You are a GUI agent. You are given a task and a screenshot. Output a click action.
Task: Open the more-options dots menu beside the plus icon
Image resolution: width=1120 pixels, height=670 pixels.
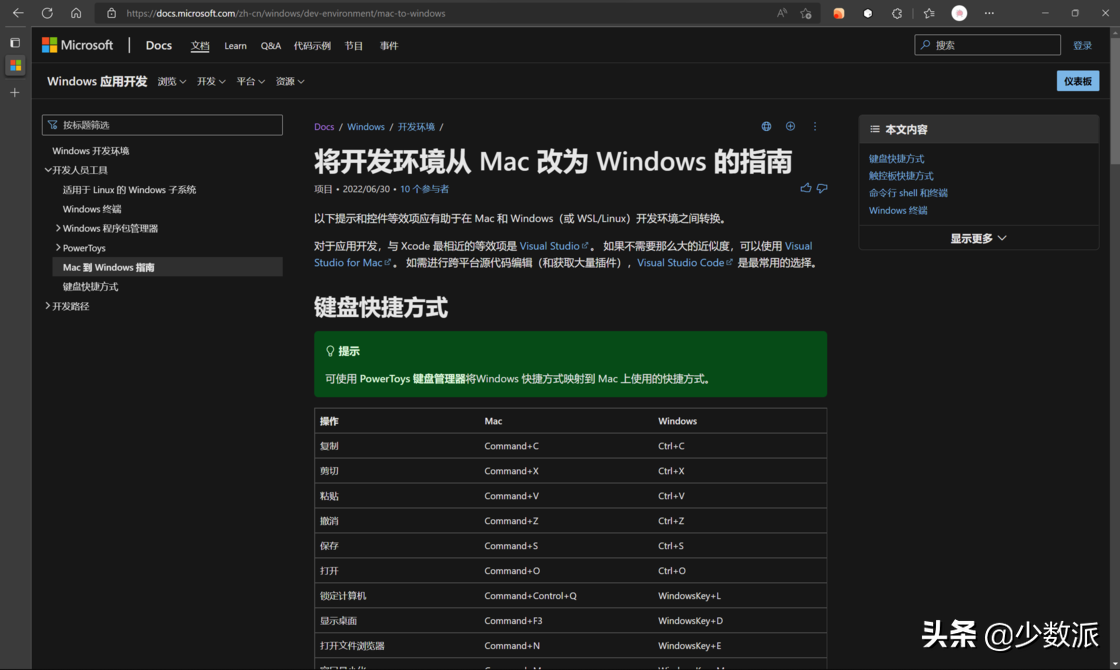pos(814,126)
